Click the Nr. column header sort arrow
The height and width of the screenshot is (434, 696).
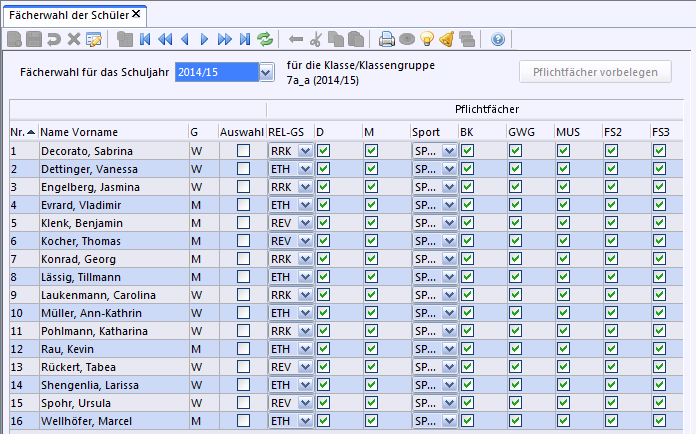tap(31, 132)
